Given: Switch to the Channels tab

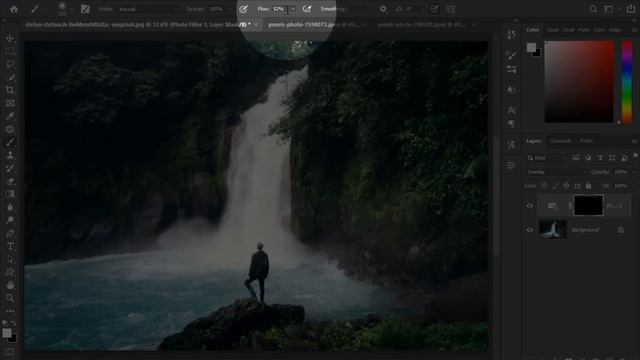Looking at the screenshot, I should [560, 141].
